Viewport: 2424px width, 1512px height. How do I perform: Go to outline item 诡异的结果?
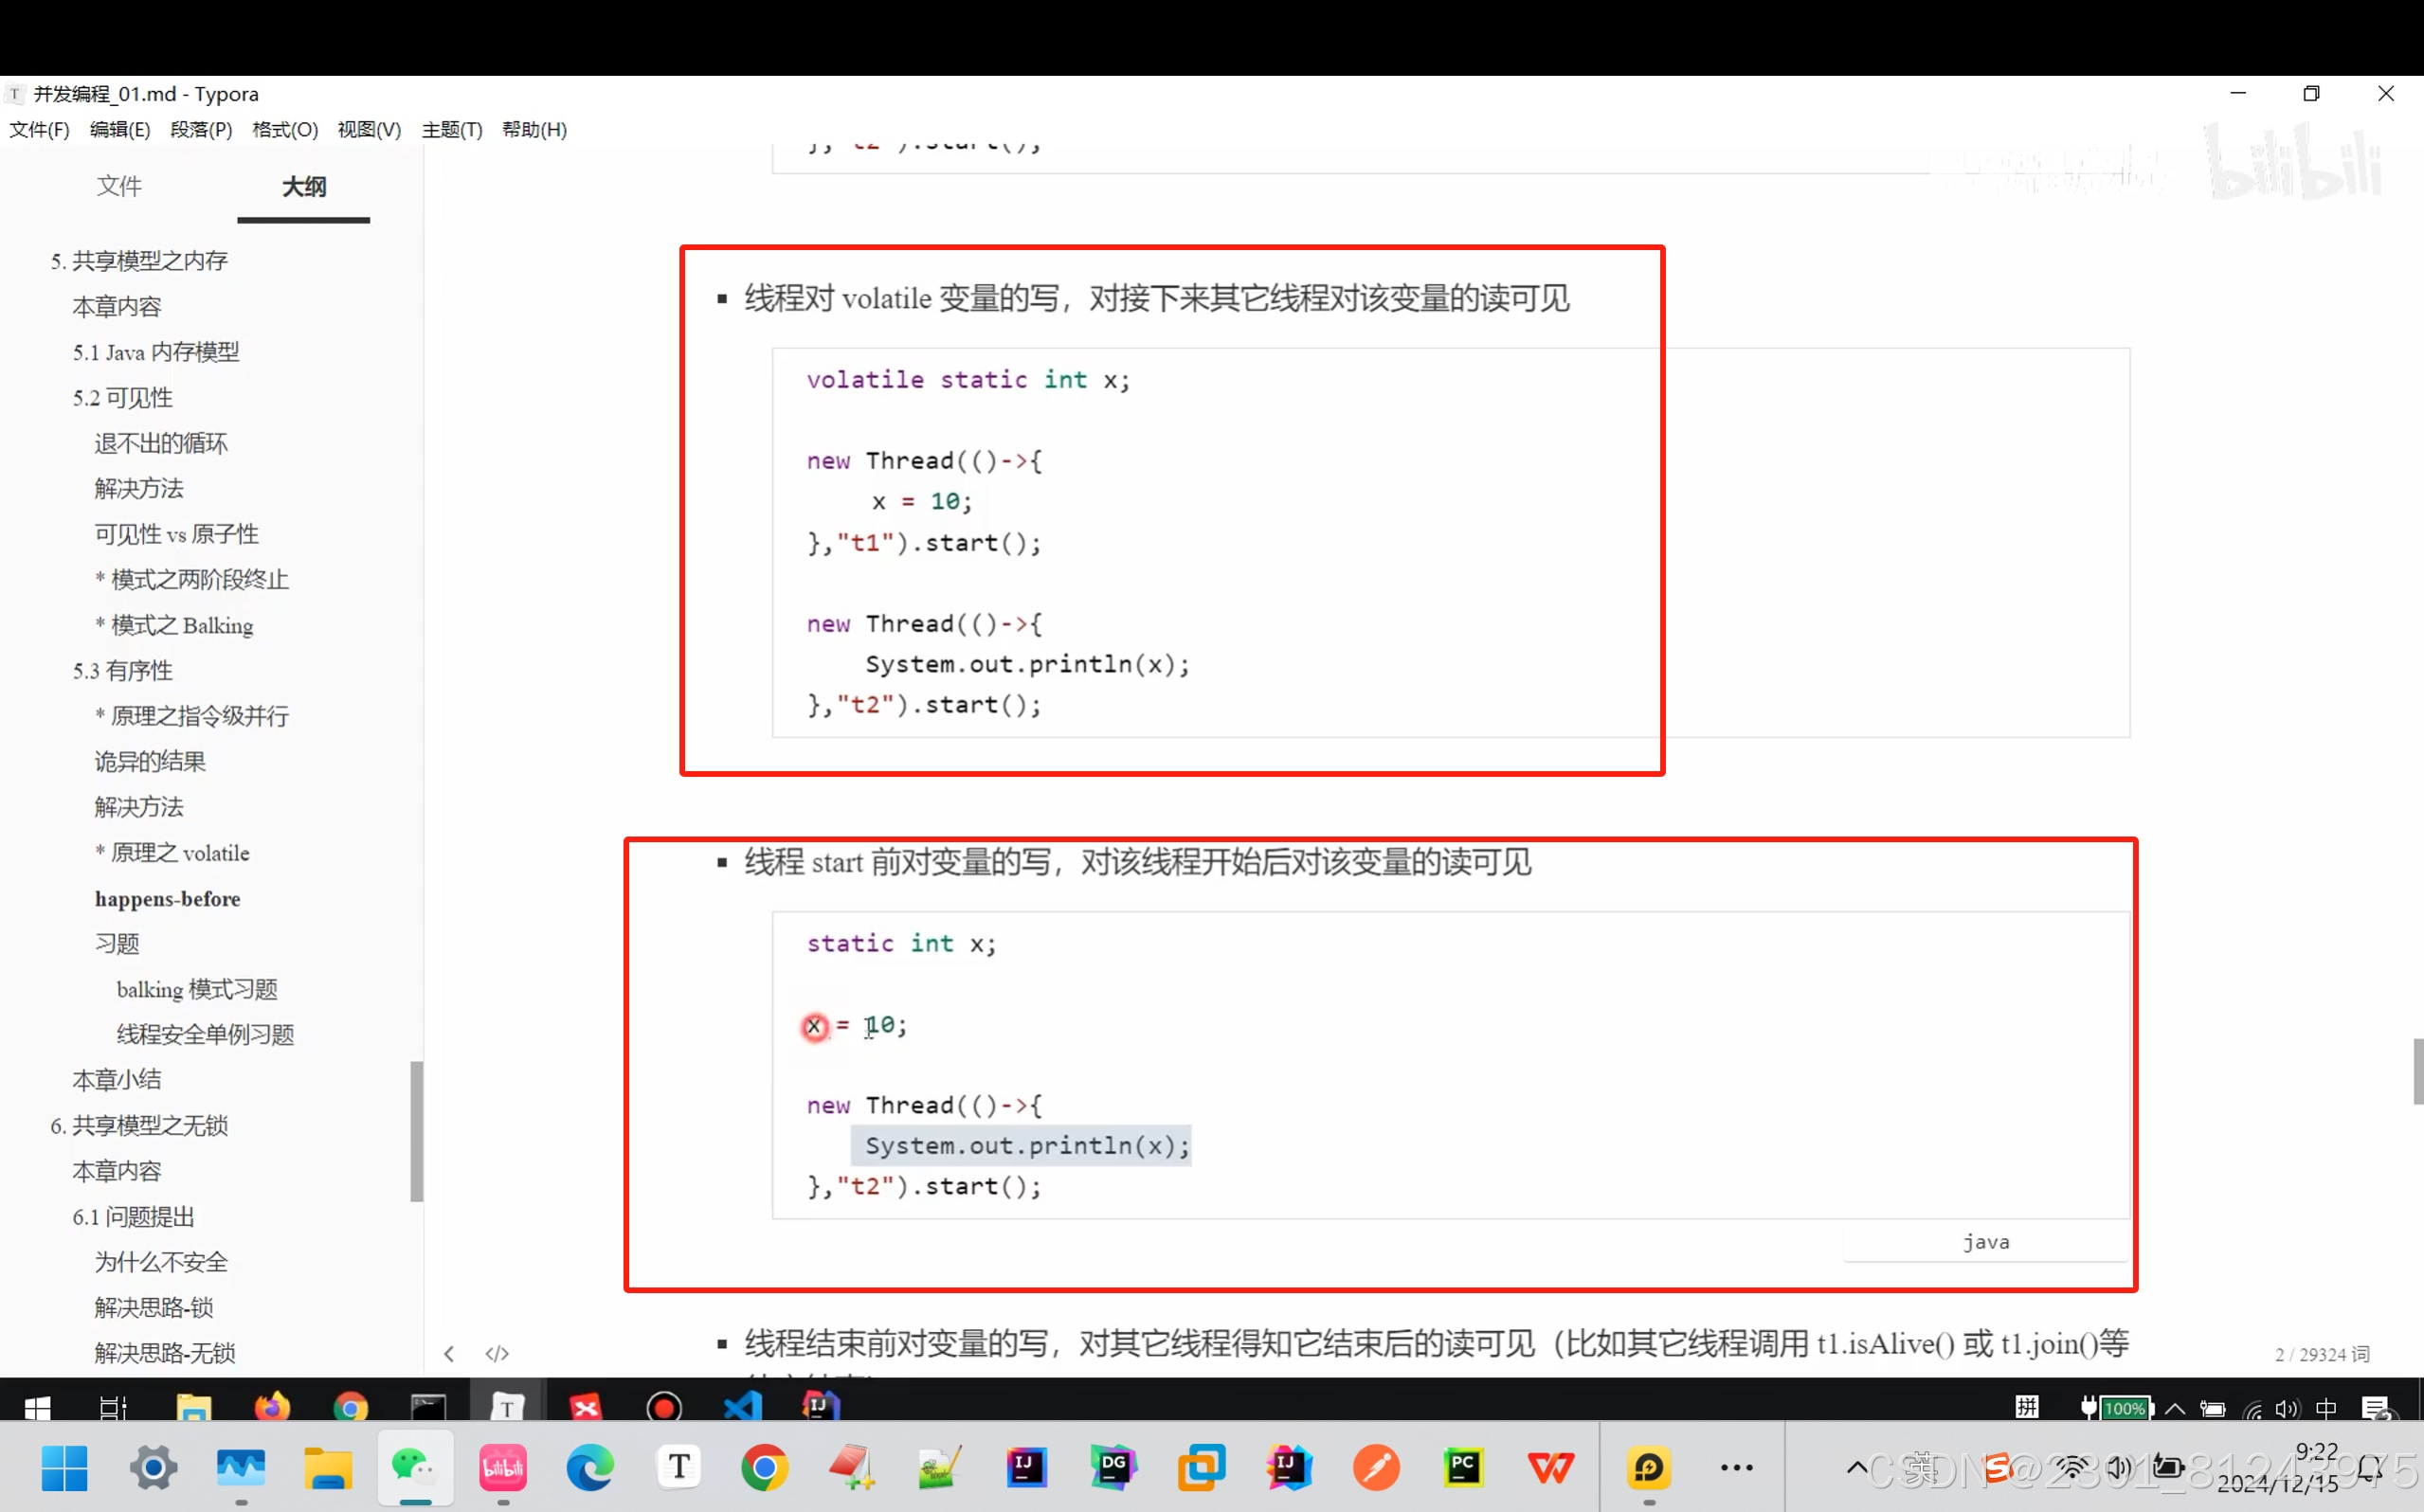[x=150, y=762]
